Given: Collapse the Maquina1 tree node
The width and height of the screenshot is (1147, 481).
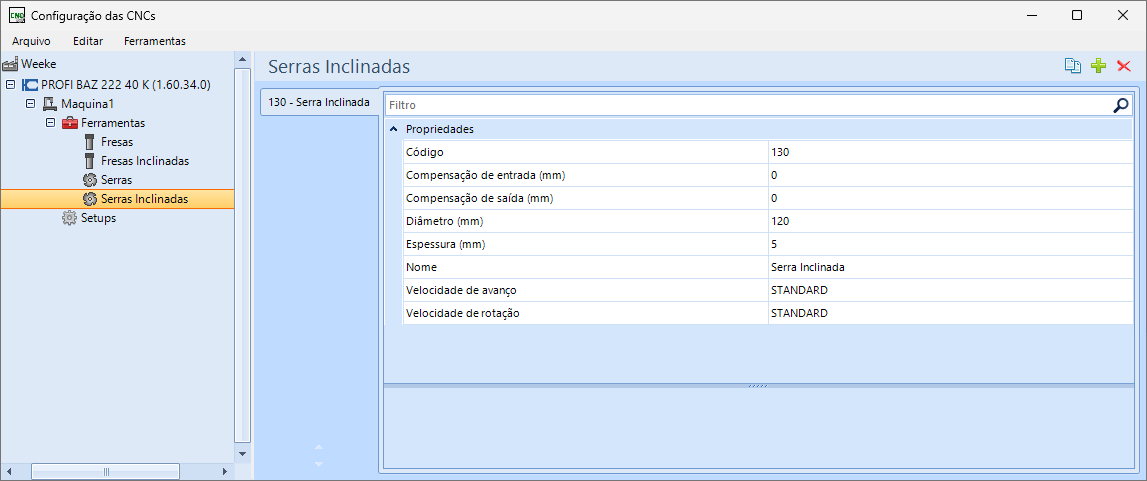Looking at the screenshot, I should tap(30, 104).
